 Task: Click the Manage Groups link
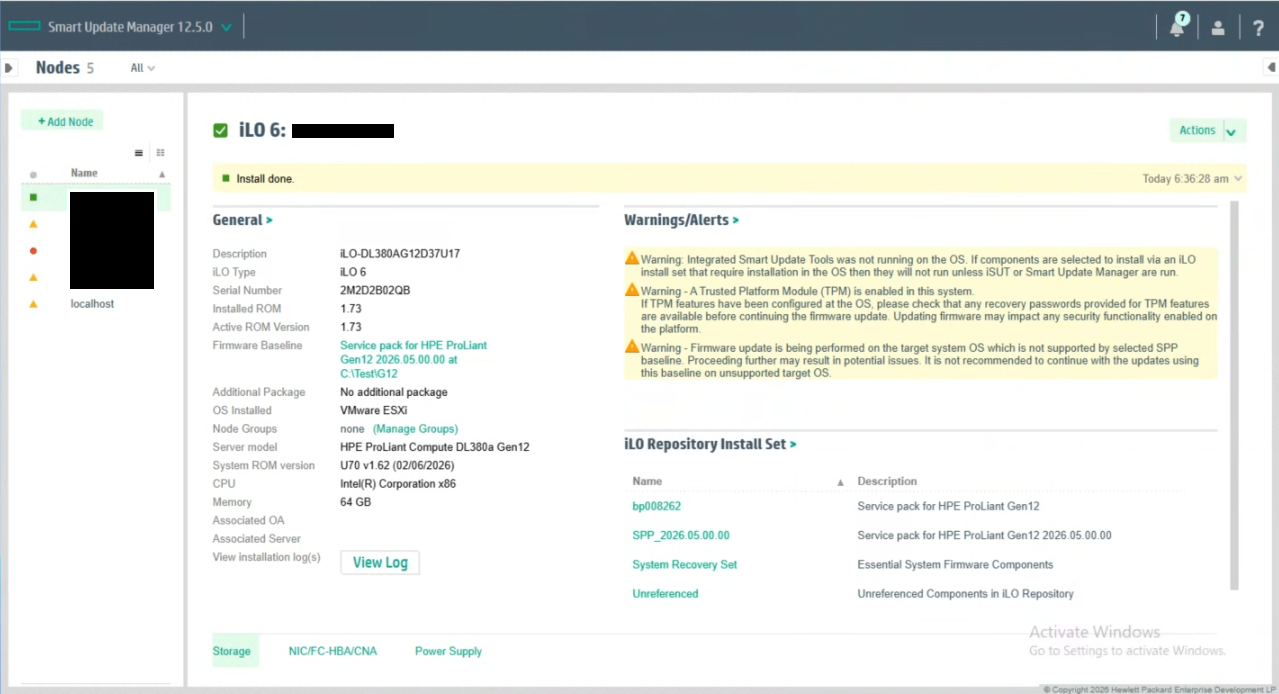[x=415, y=429]
